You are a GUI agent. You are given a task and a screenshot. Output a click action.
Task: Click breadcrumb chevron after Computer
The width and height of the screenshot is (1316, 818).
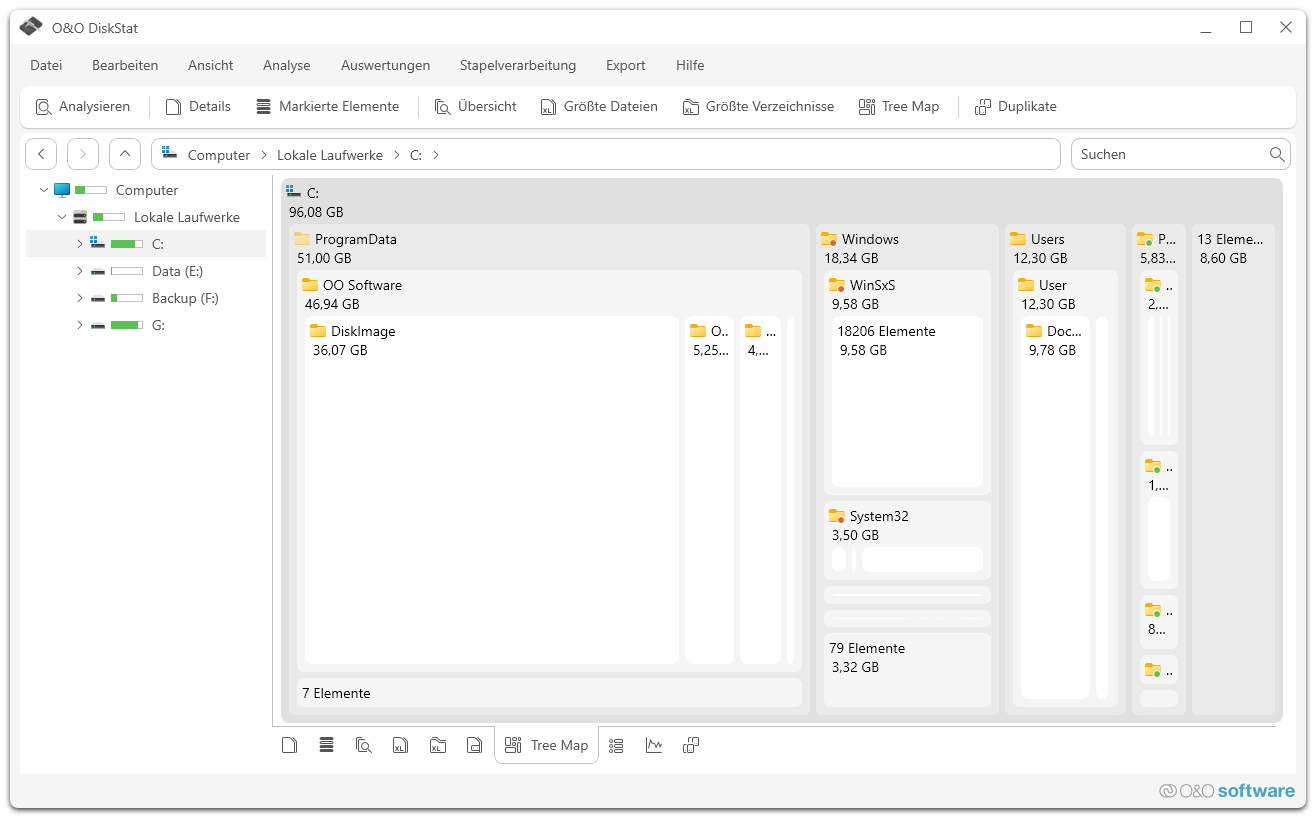[264, 155]
